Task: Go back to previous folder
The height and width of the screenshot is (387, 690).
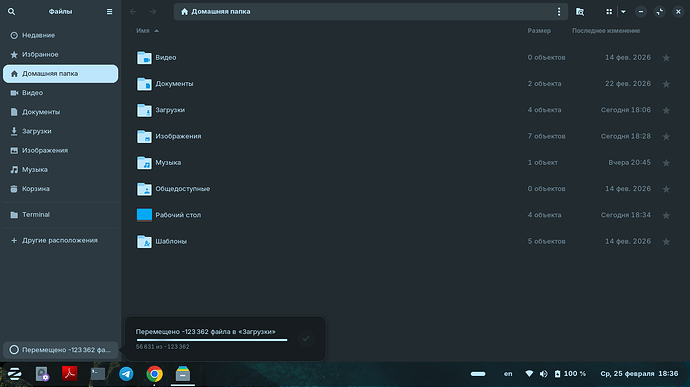Action: pos(133,12)
